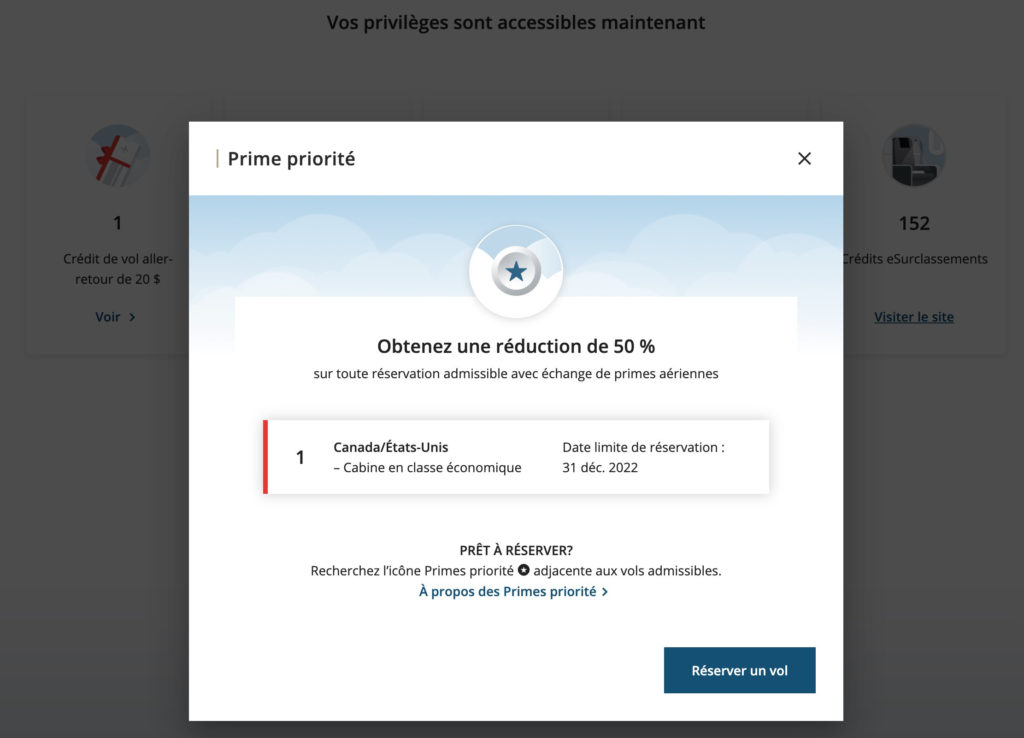Open the À propos des Primes priorité chevron
Image resolution: width=1024 pixels, height=738 pixels.
click(603, 591)
